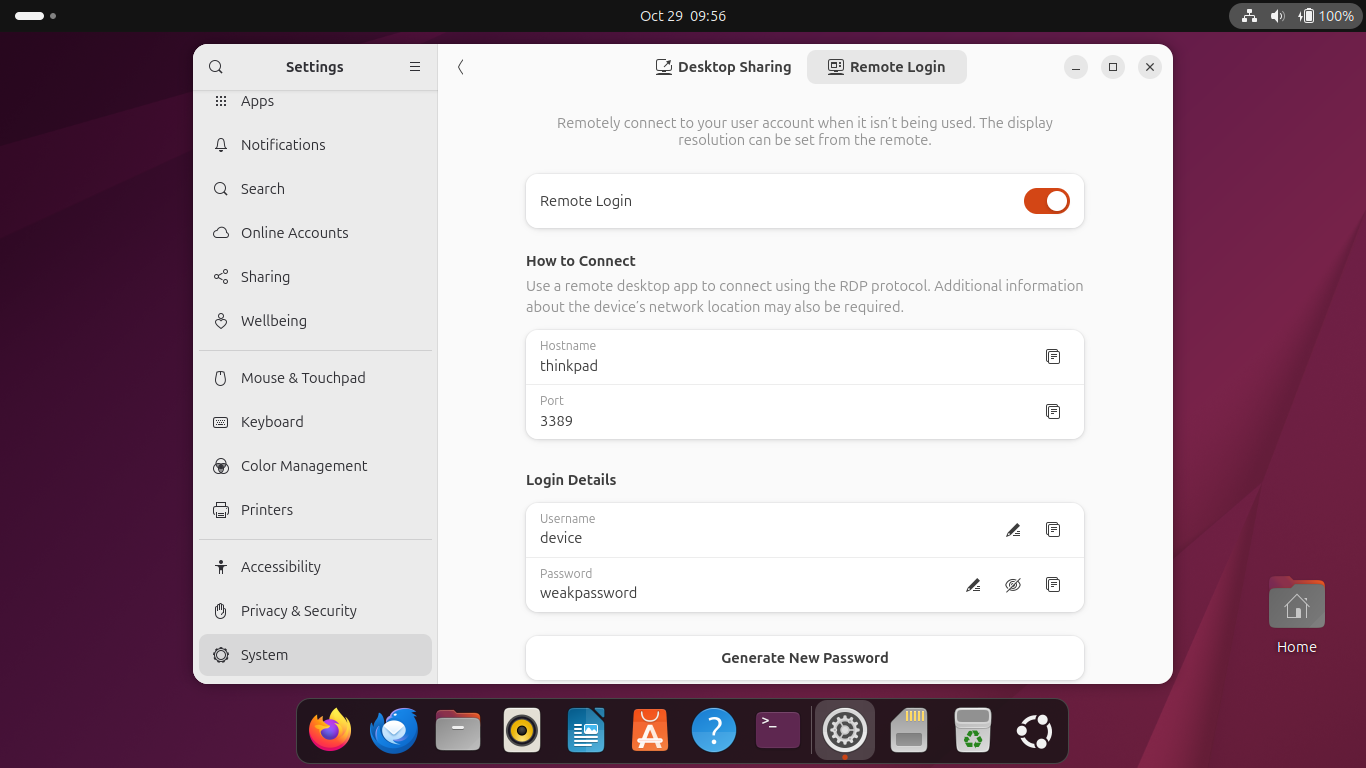Copy the Hostname value to clipboard
Image resolution: width=1366 pixels, height=768 pixels.
point(1053,357)
